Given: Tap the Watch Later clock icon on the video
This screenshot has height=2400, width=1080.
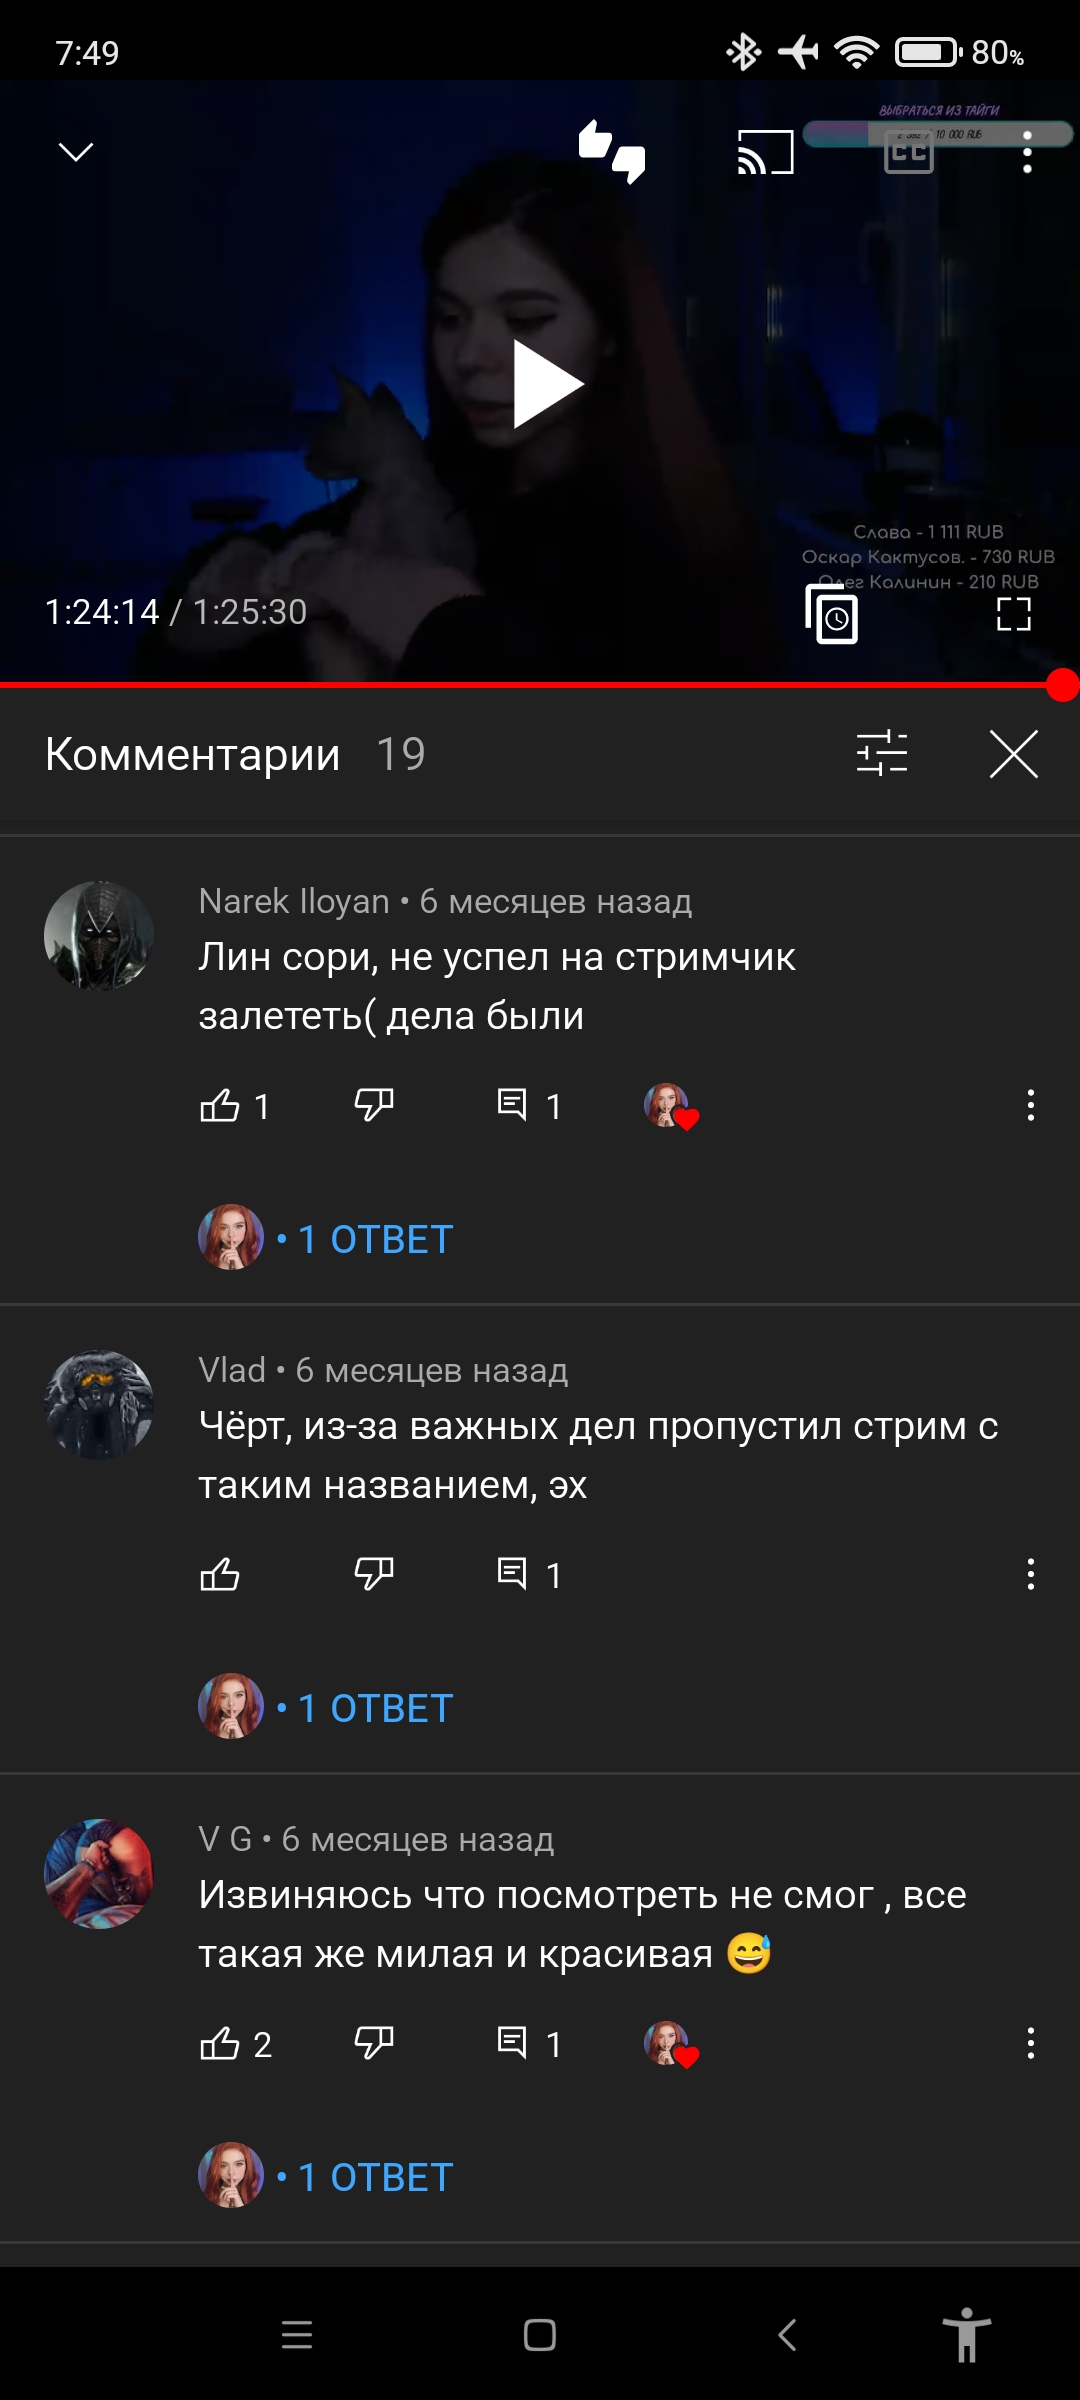Looking at the screenshot, I should (x=832, y=614).
